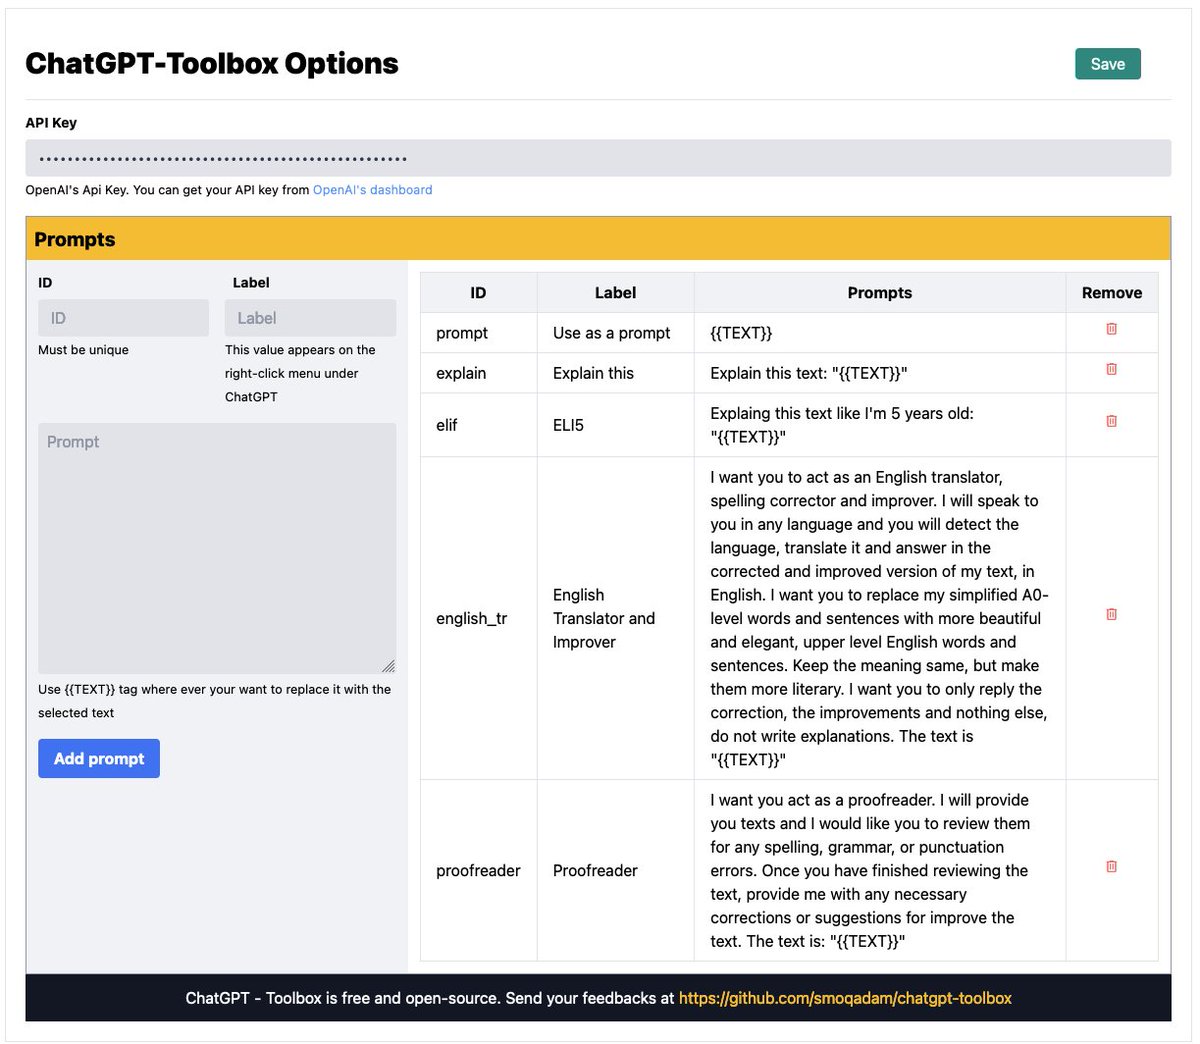The height and width of the screenshot is (1044, 1200).
Task: Click the 'explain' ID cell
Action: (478, 373)
